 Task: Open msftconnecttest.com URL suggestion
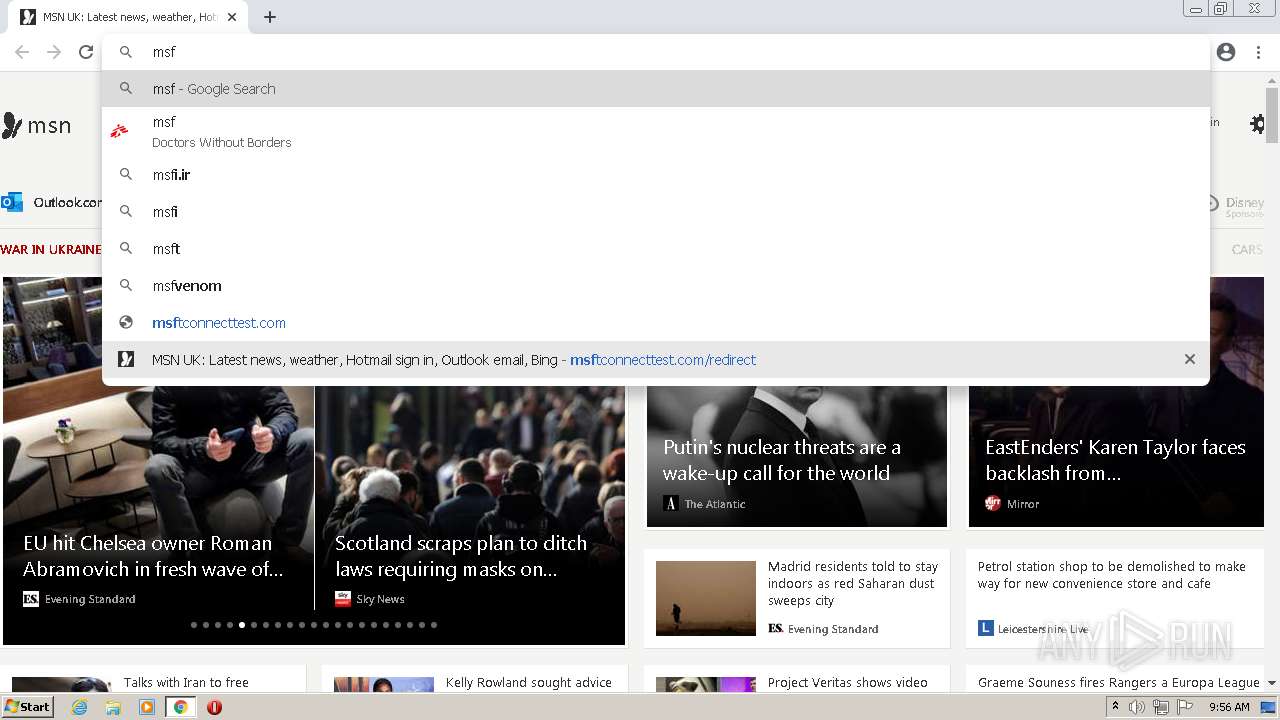[x=656, y=322]
